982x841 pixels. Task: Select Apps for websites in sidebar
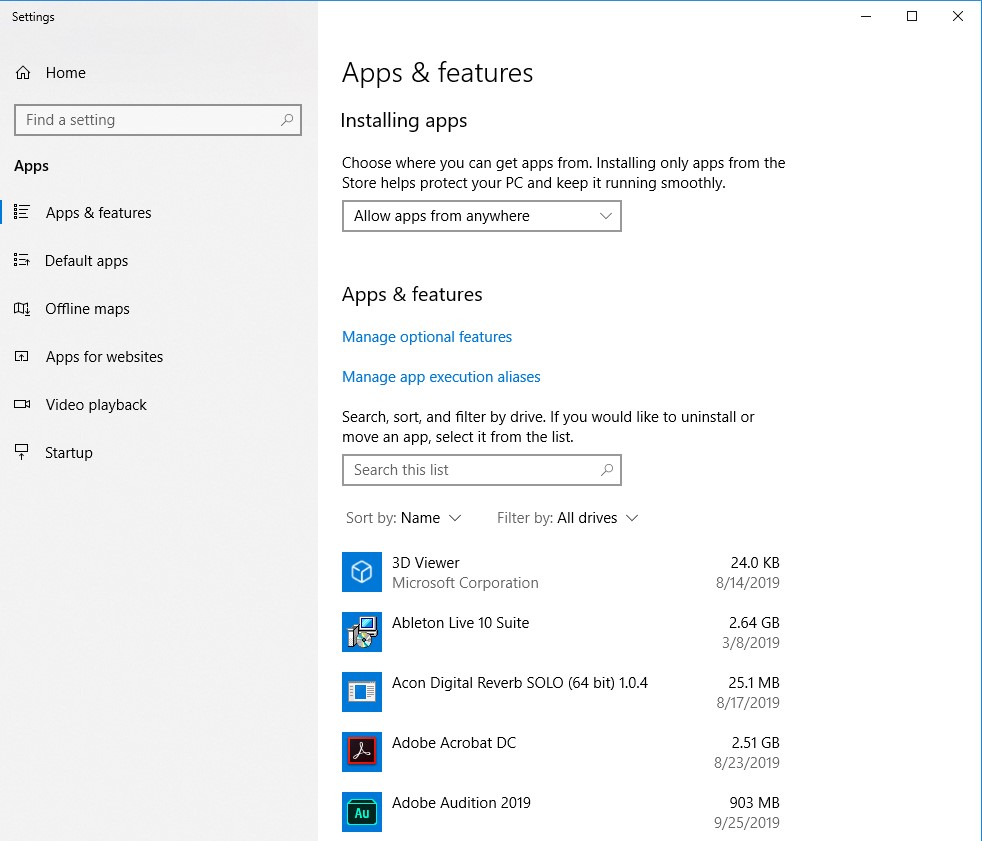pos(104,357)
